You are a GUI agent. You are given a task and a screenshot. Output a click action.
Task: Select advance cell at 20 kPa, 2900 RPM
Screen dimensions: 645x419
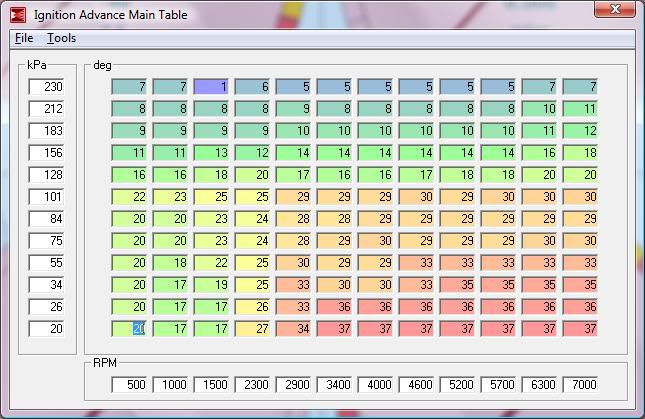click(293, 329)
